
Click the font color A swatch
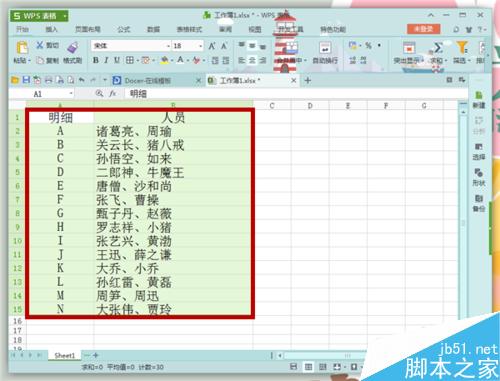tap(180, 60)
